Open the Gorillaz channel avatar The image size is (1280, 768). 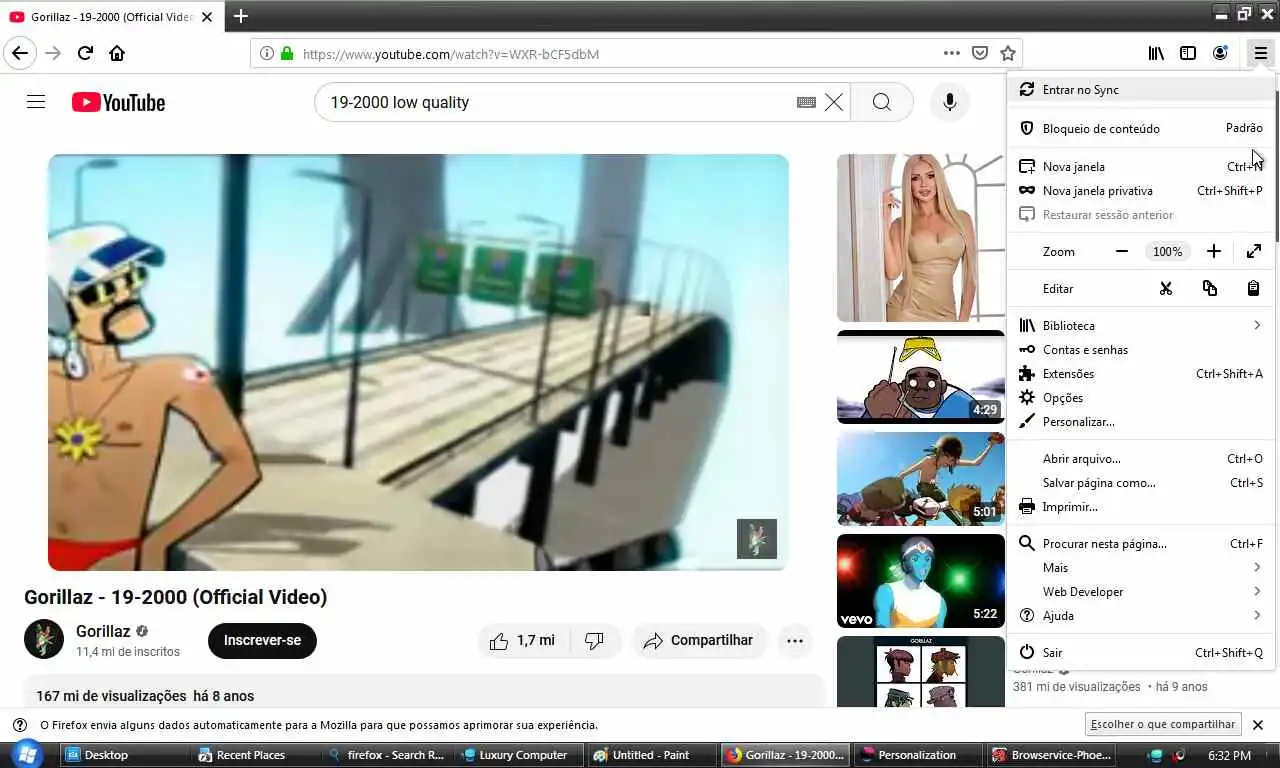(x=44, y=640)
